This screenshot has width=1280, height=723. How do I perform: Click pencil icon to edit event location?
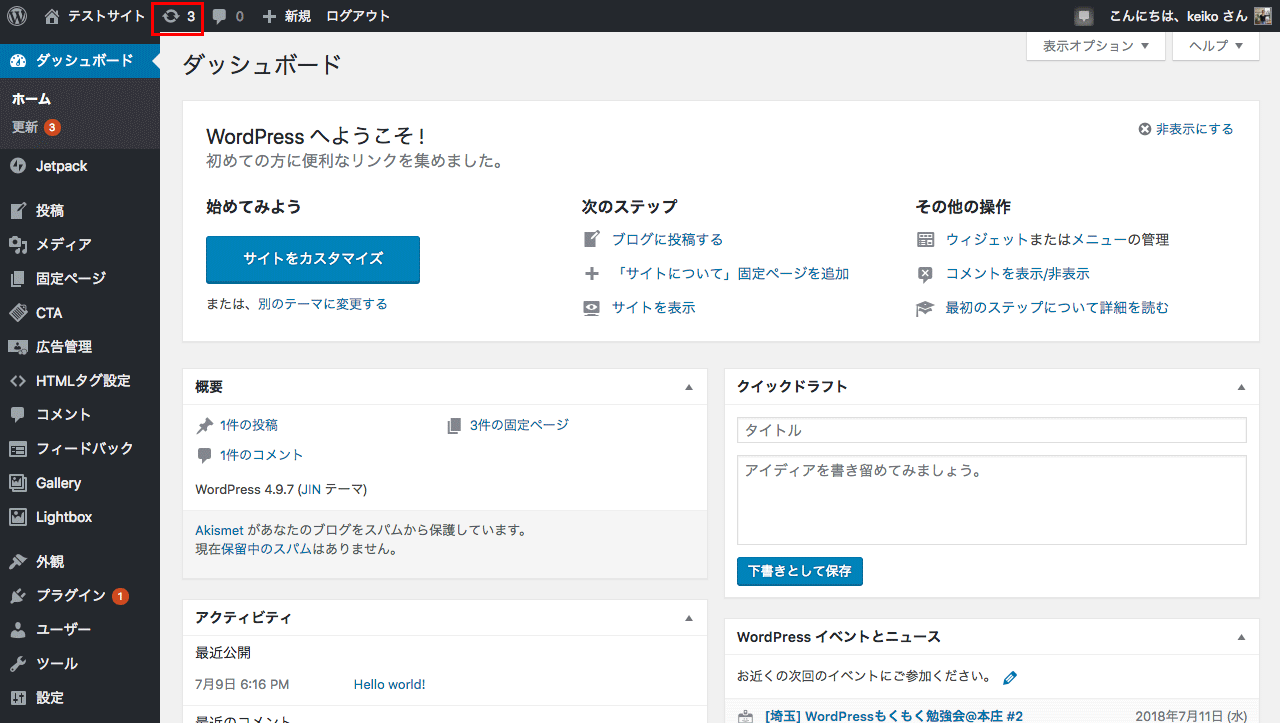point(1010,678)
